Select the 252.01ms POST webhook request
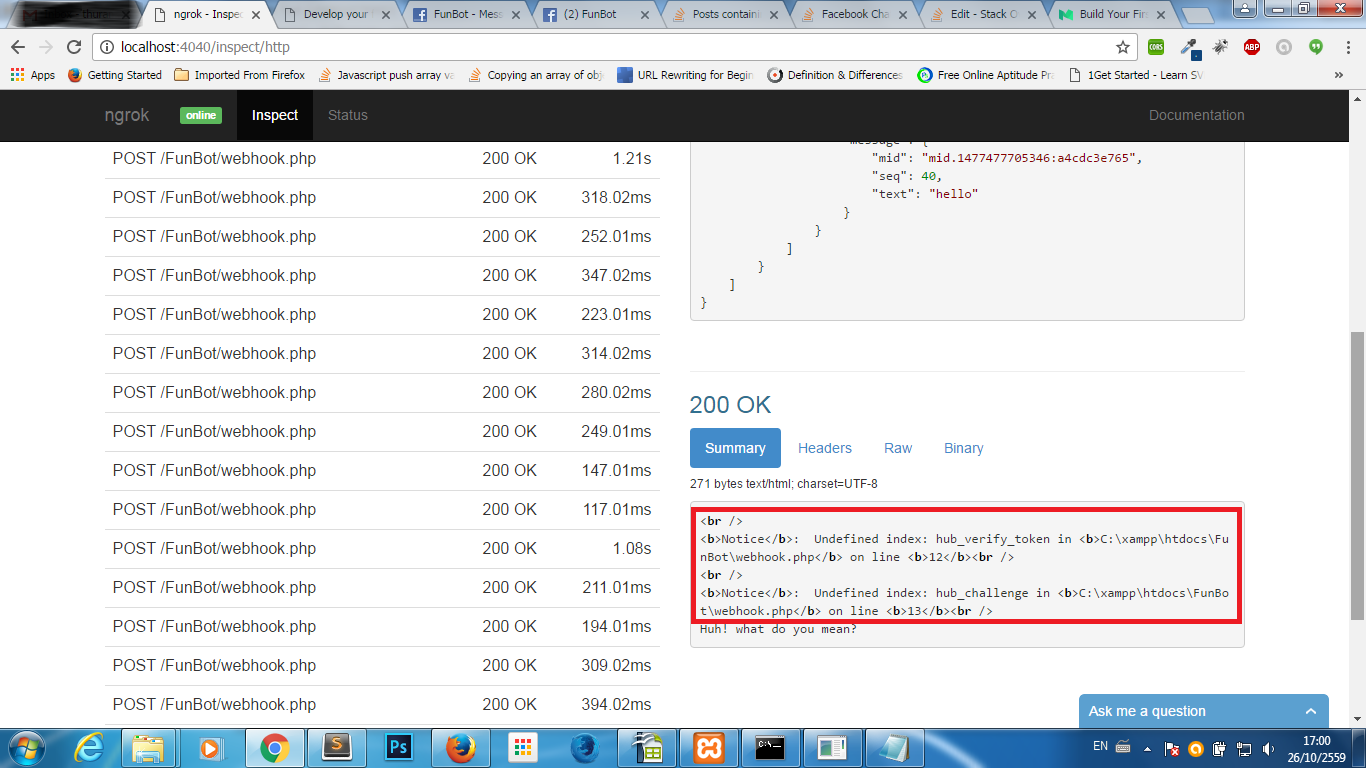The image size is (1366, 768). pos(382,237)
